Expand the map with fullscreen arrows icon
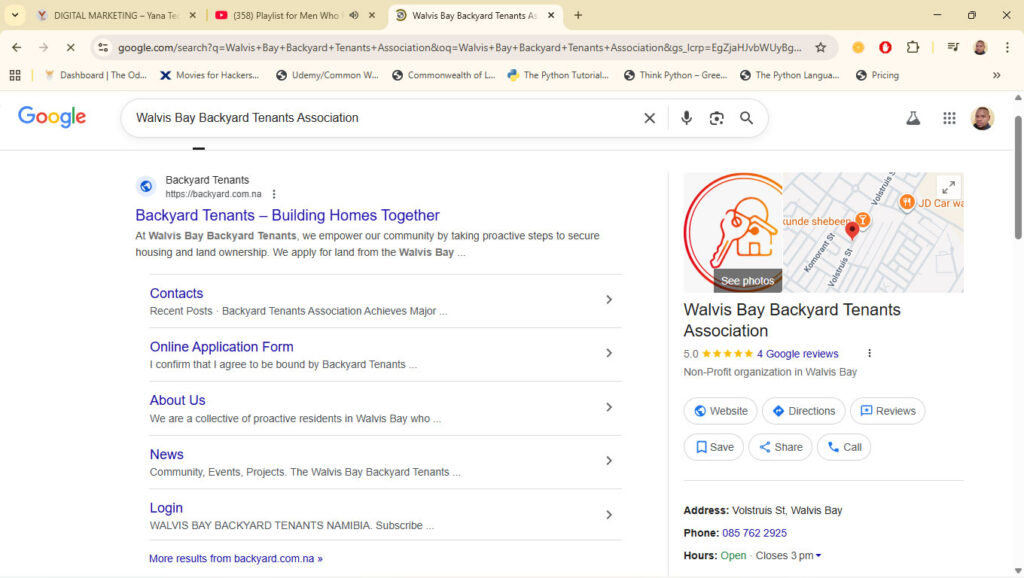Image resolution: width=1024 pixels, height=578 pixels. click(948, 187)
